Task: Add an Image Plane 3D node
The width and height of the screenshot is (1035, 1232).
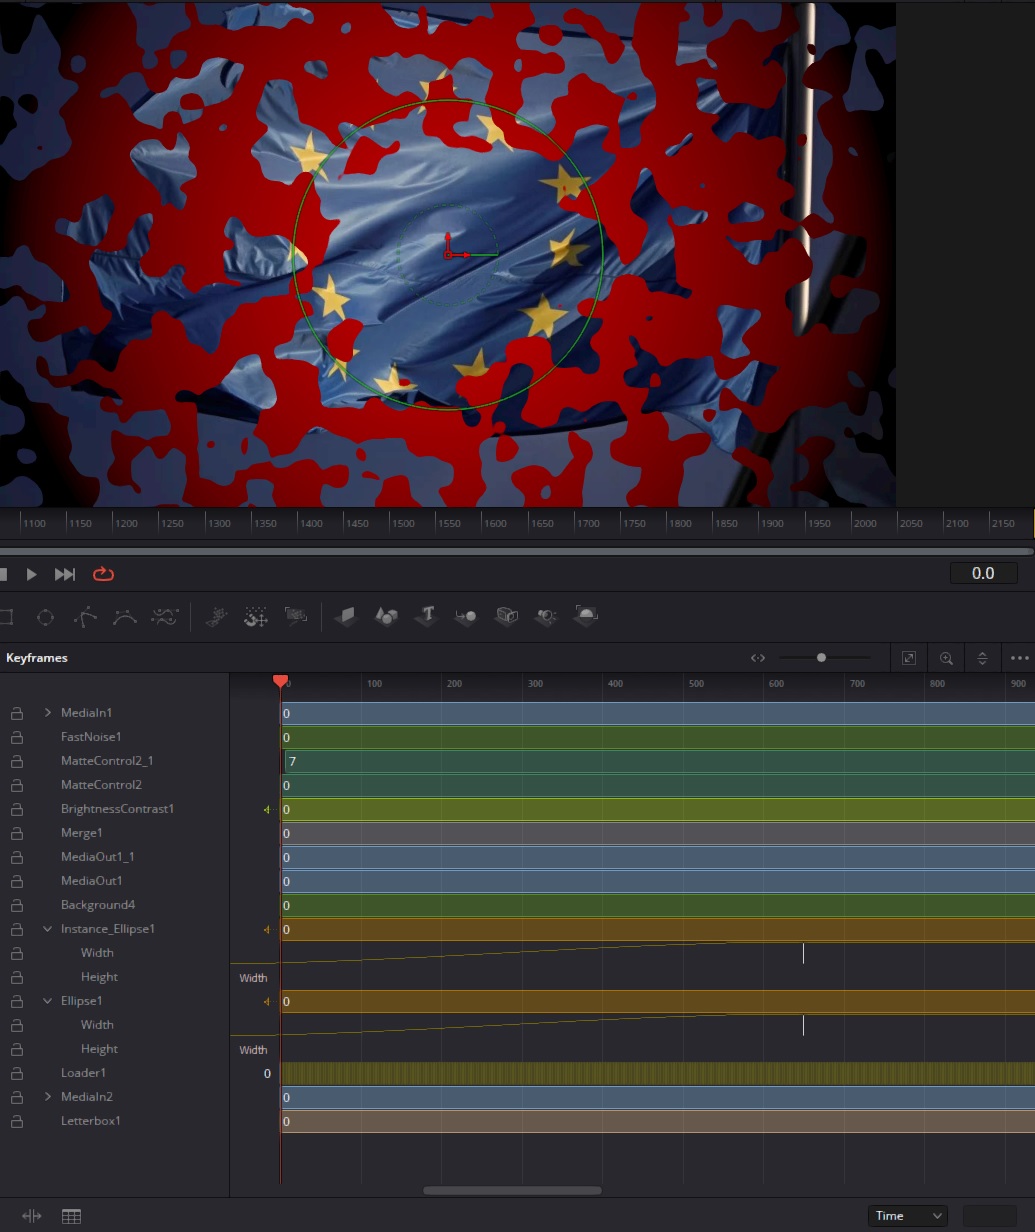Action: pyautogui.click(x=346, y=616)
